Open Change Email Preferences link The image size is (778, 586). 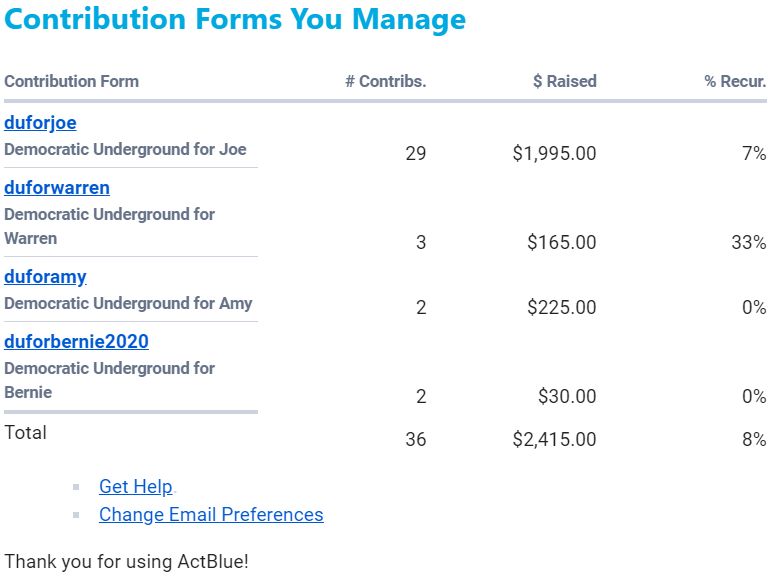211,515
